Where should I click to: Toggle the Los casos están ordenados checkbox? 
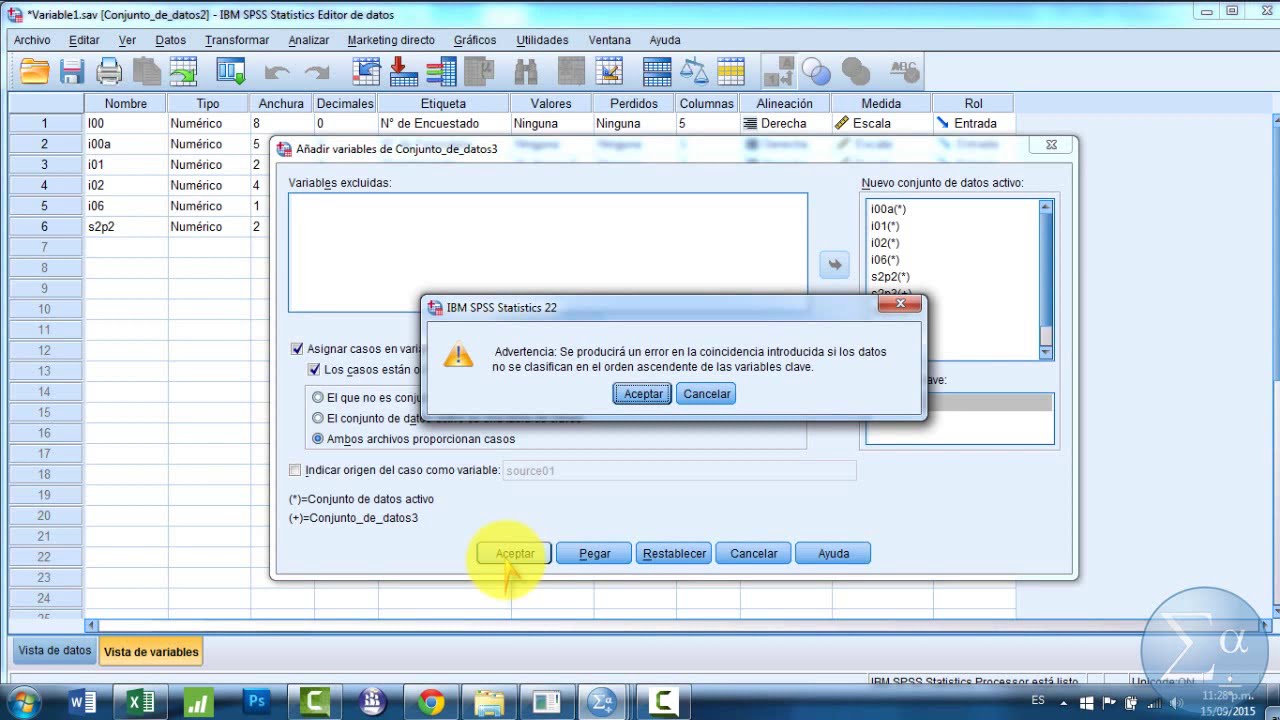(x=314, y=370)
